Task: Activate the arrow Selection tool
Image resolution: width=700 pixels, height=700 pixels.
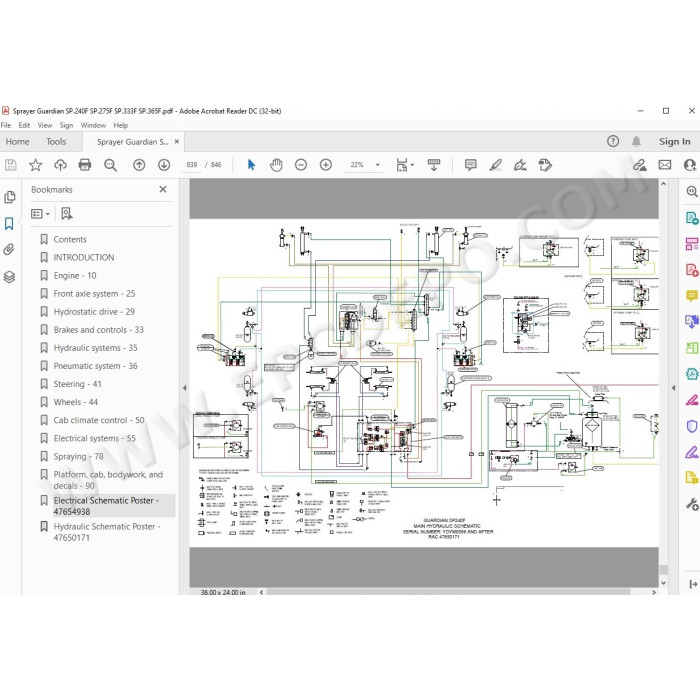Action: click(251, 165)
